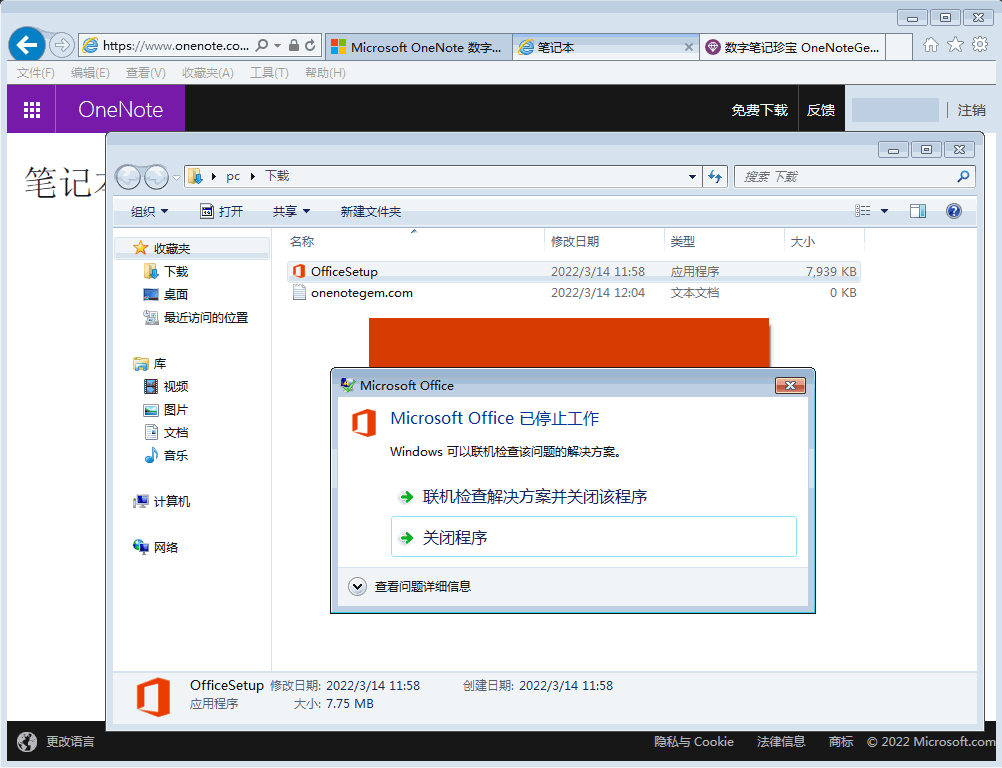Click the OfficeSetup file icon in list

[x=298, y=272]
